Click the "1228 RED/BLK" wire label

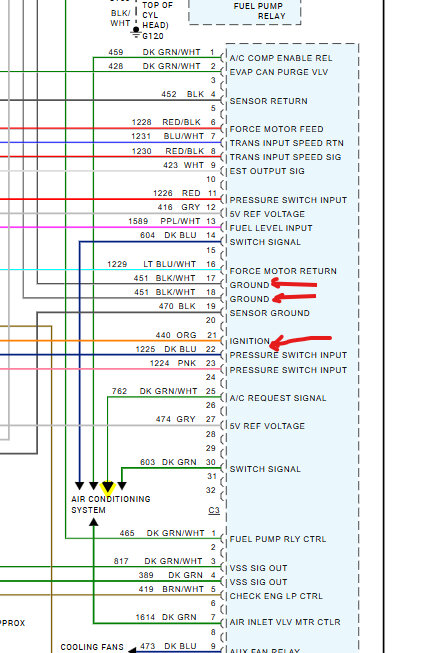166,122
